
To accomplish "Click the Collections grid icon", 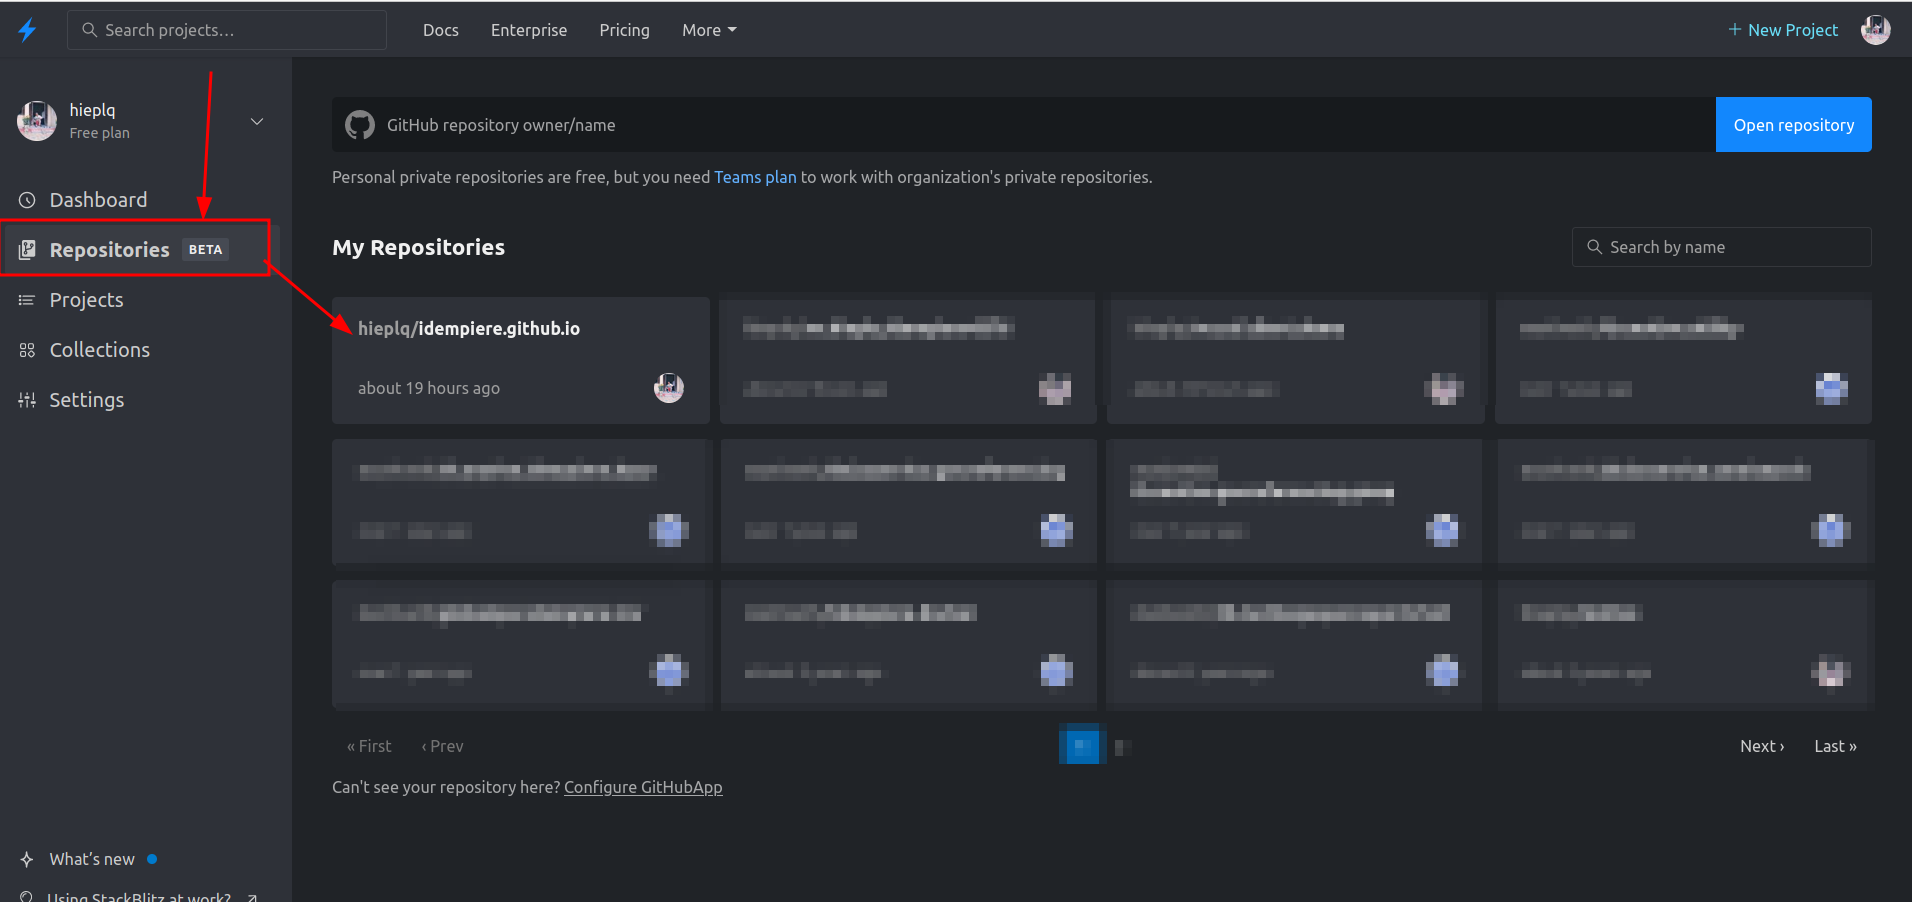I will point(27,350).
